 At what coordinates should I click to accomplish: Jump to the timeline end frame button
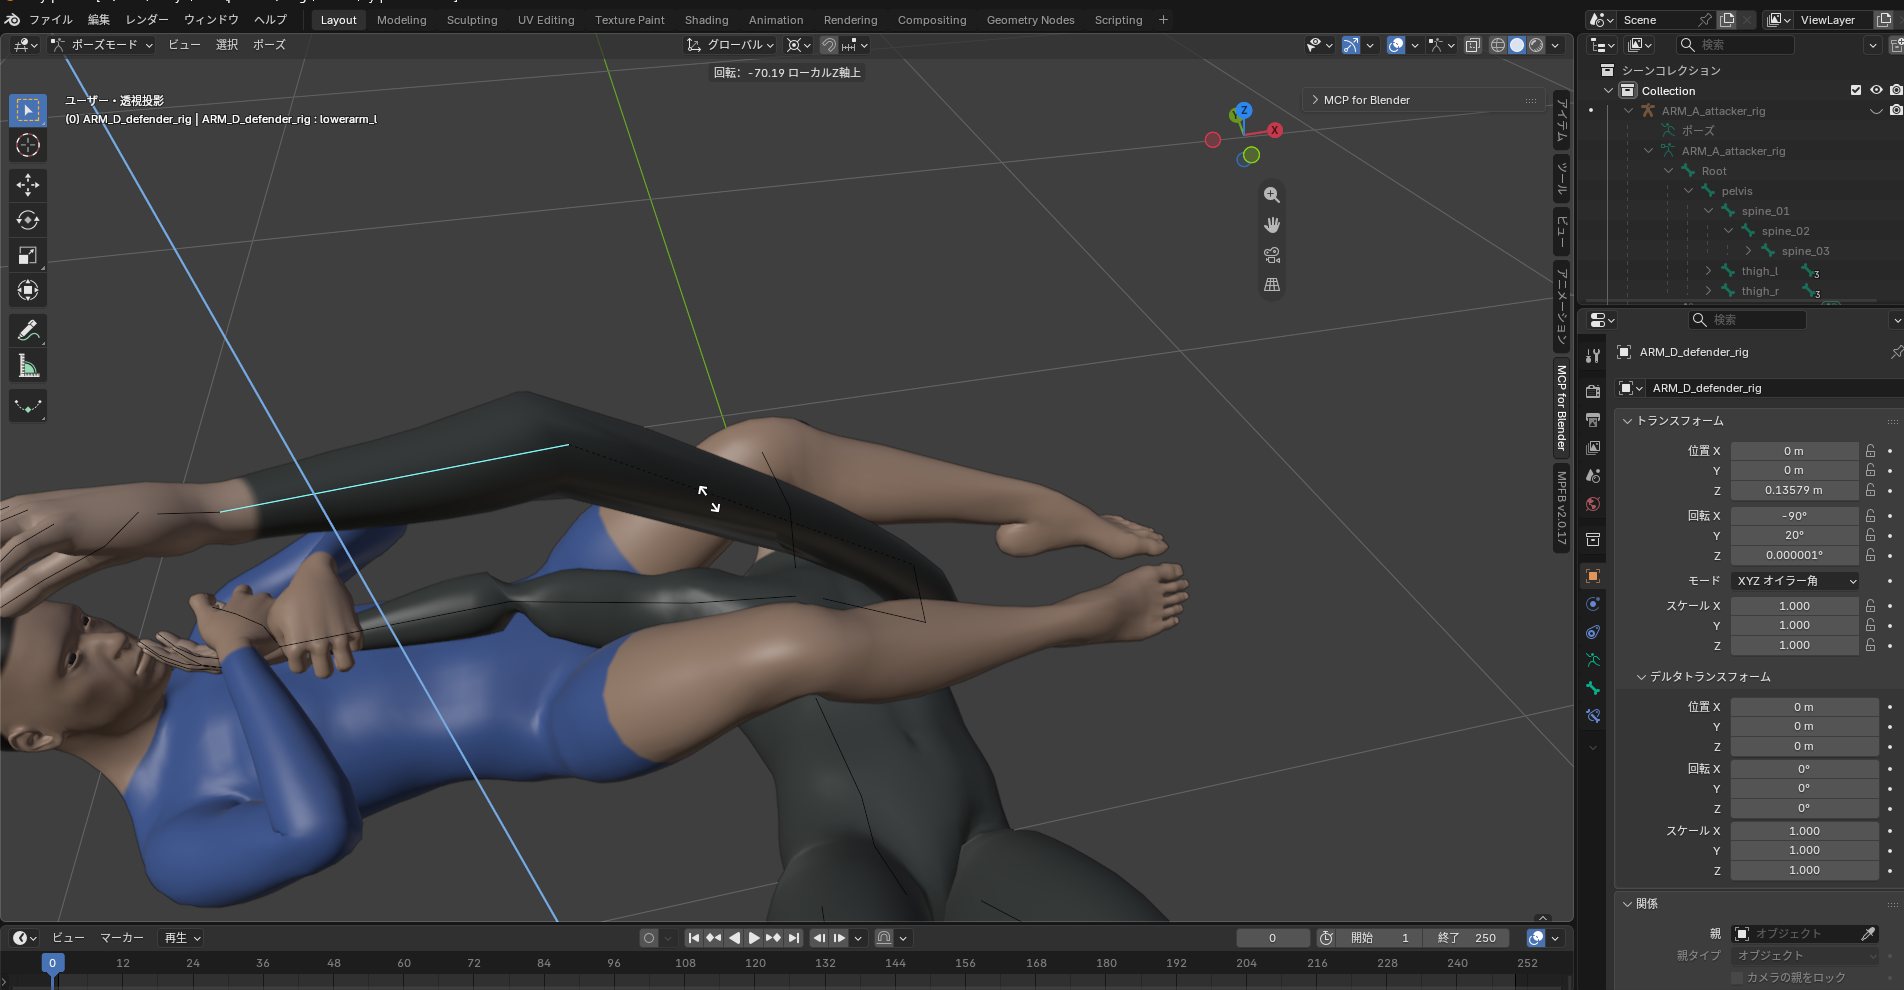pyautogui.click(x=794, y=938)
